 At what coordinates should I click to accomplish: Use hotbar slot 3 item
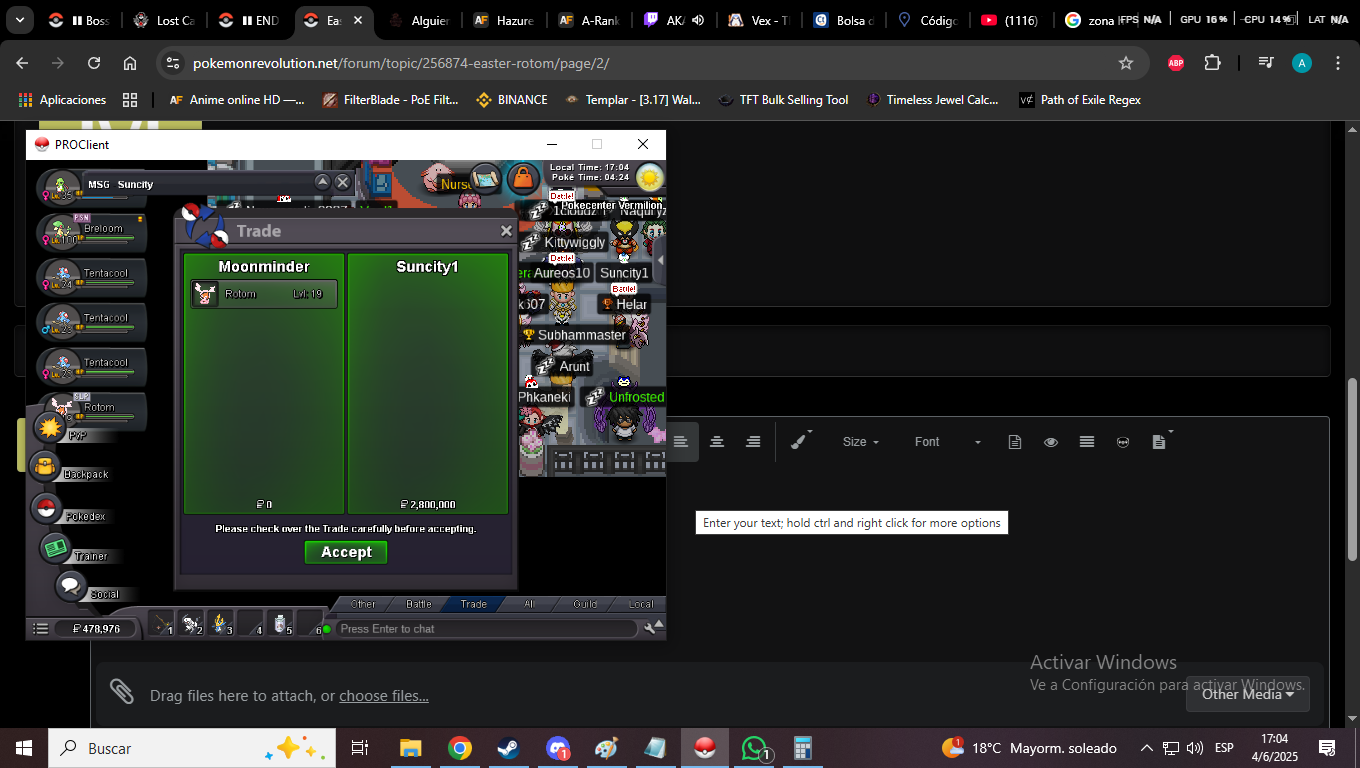[221, 624]
